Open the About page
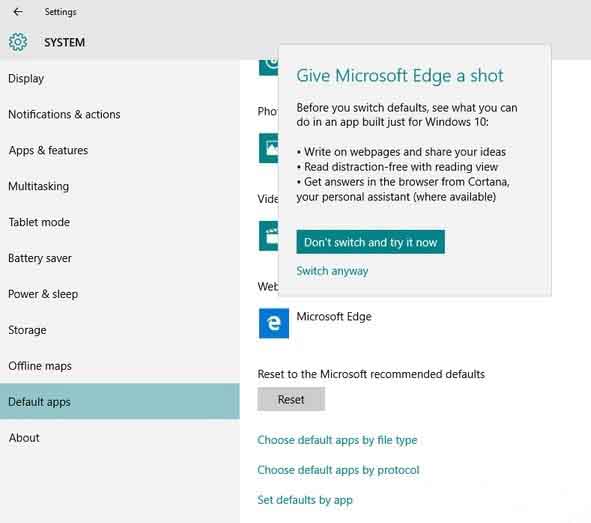Viewport: 591px width, 523px height. [119, 438]
